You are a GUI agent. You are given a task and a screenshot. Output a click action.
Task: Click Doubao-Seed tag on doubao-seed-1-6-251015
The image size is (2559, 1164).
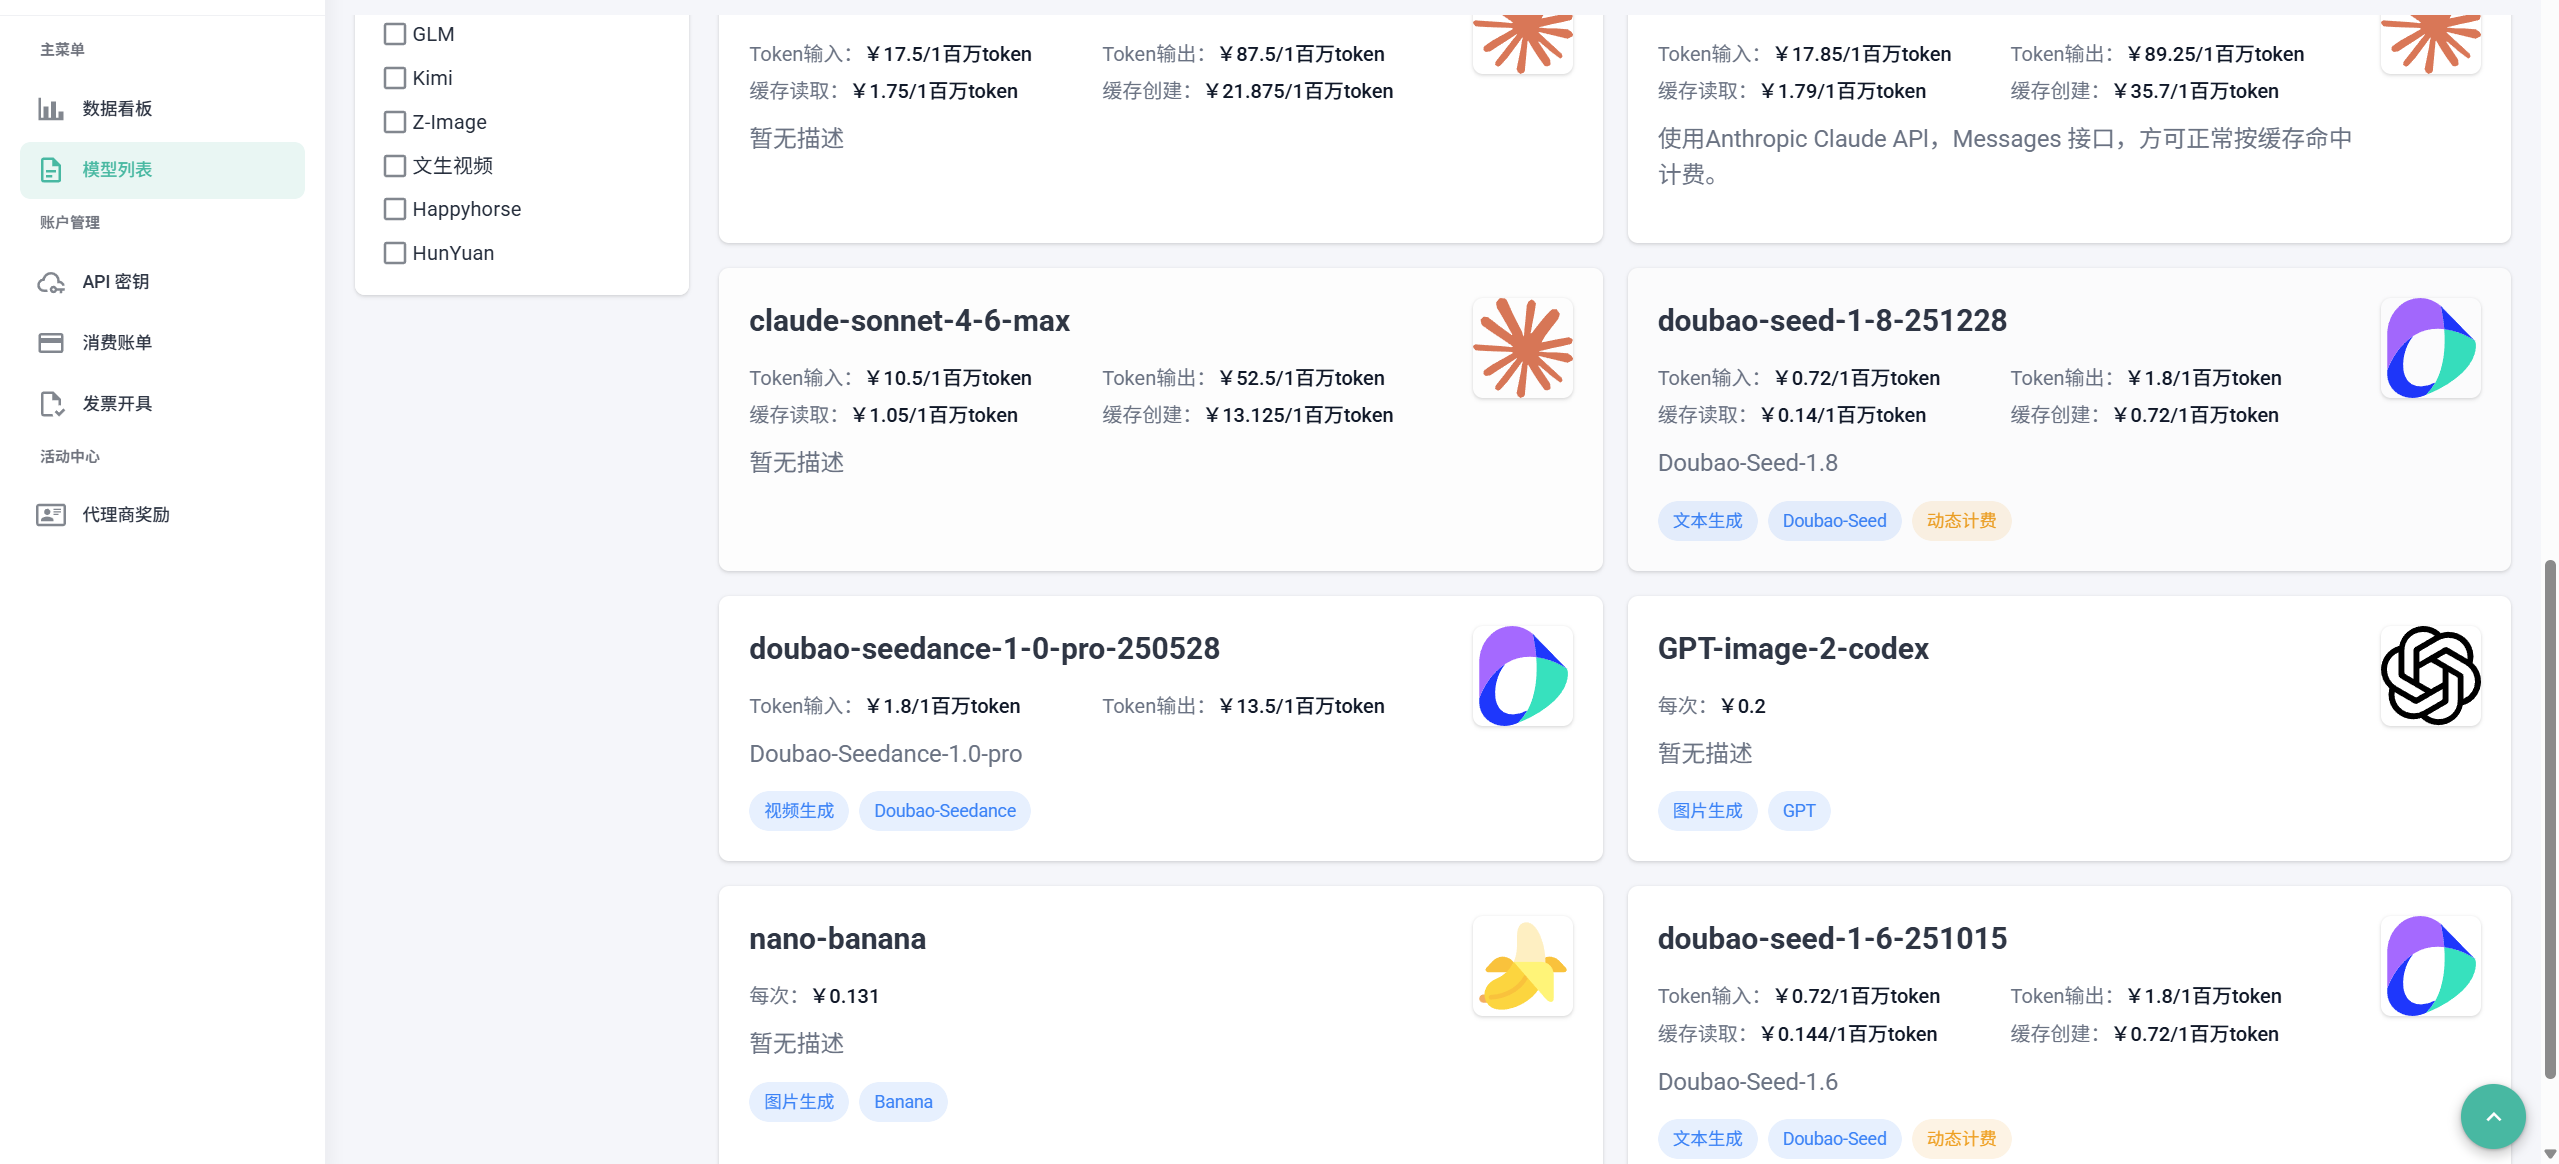point(1834,1139)
